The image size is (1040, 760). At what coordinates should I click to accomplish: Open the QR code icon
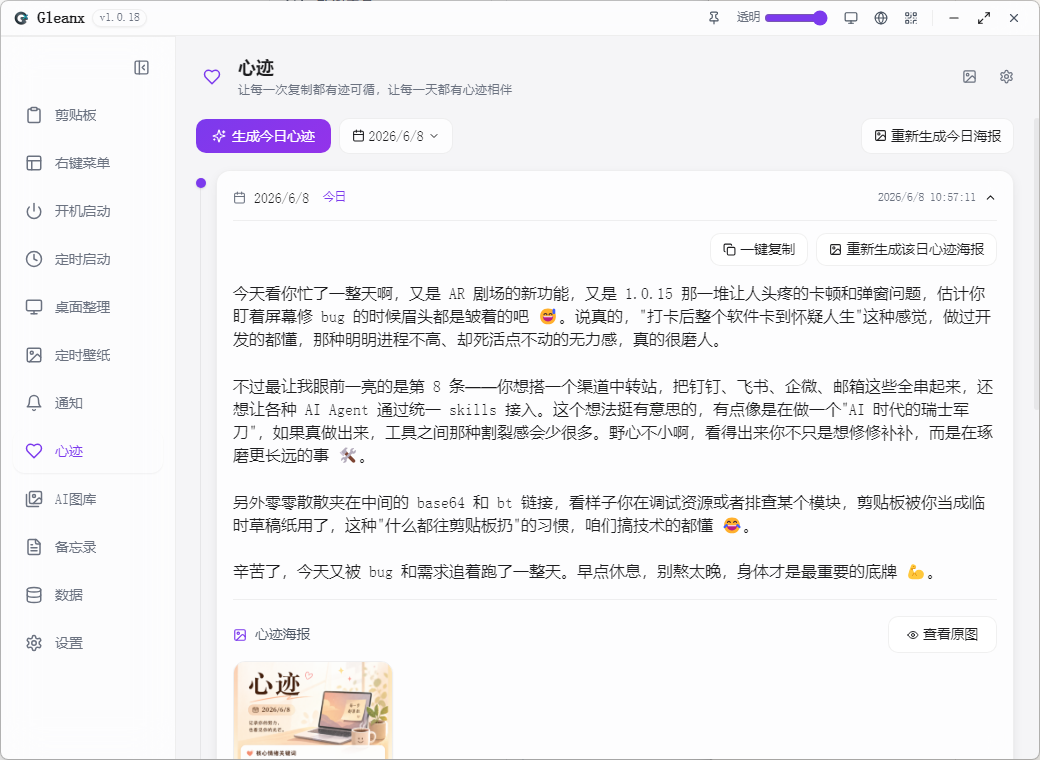(911, 18)
